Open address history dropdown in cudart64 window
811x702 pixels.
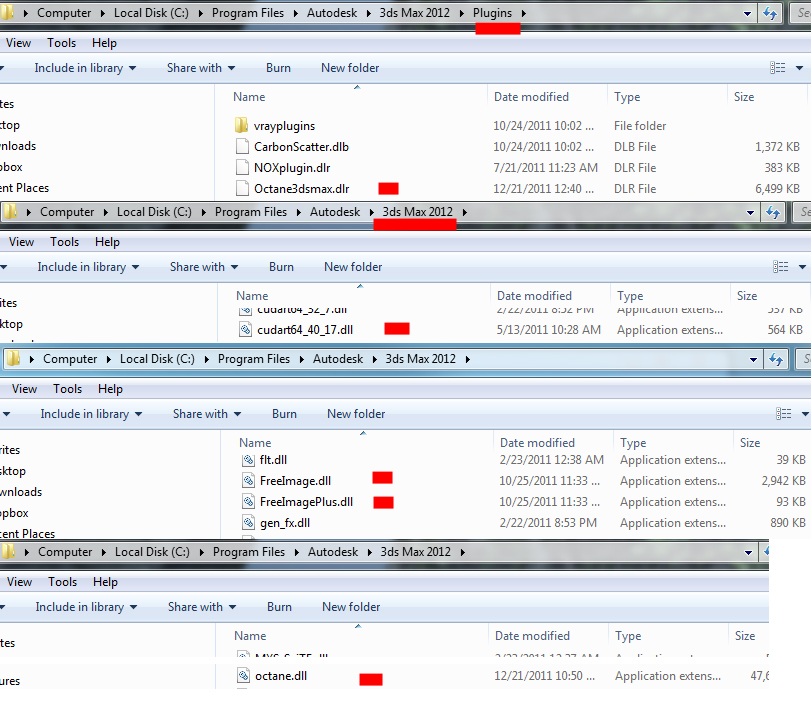point(750,212)
